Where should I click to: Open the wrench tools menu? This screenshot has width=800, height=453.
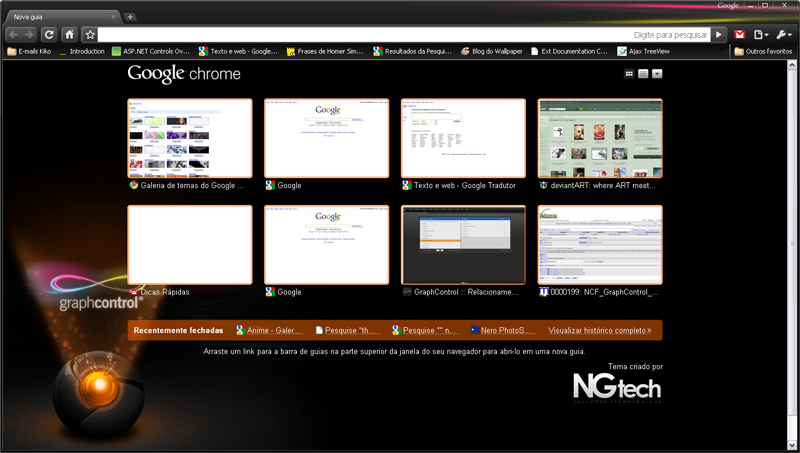point(783,35)
